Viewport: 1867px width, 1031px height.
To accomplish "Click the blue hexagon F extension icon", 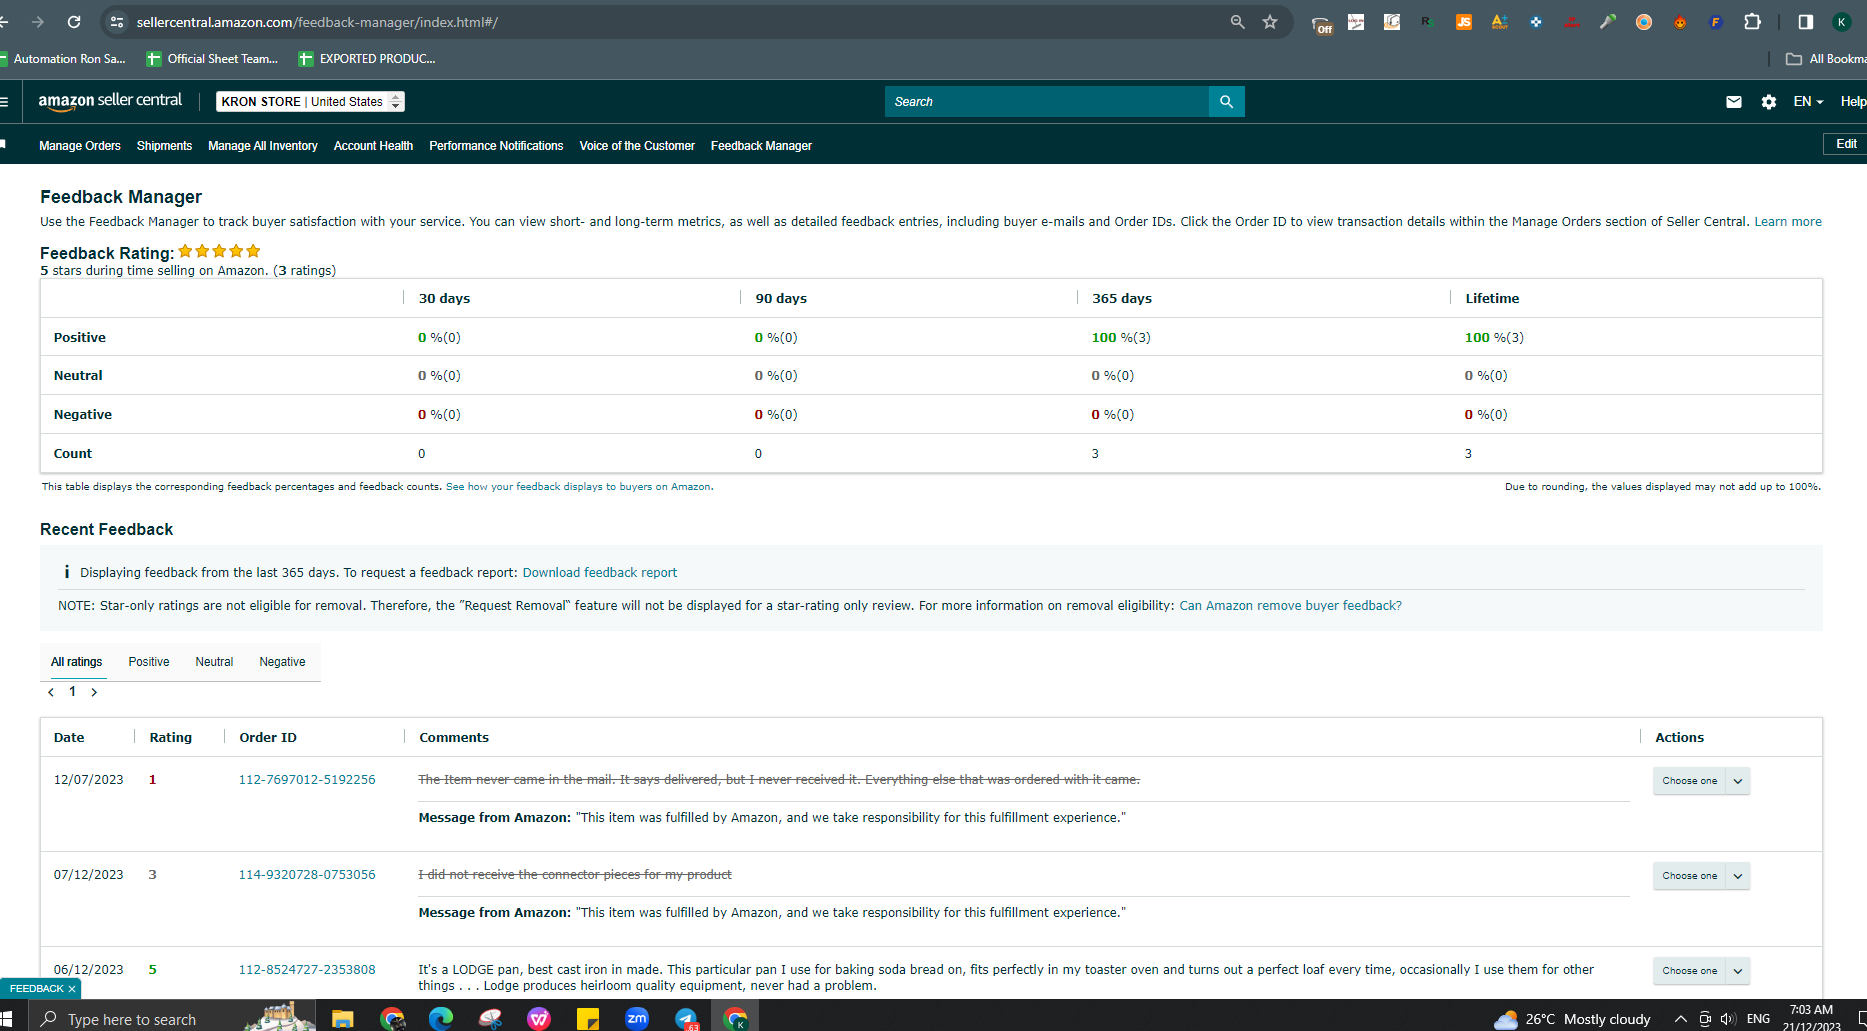I will 1716,22.
